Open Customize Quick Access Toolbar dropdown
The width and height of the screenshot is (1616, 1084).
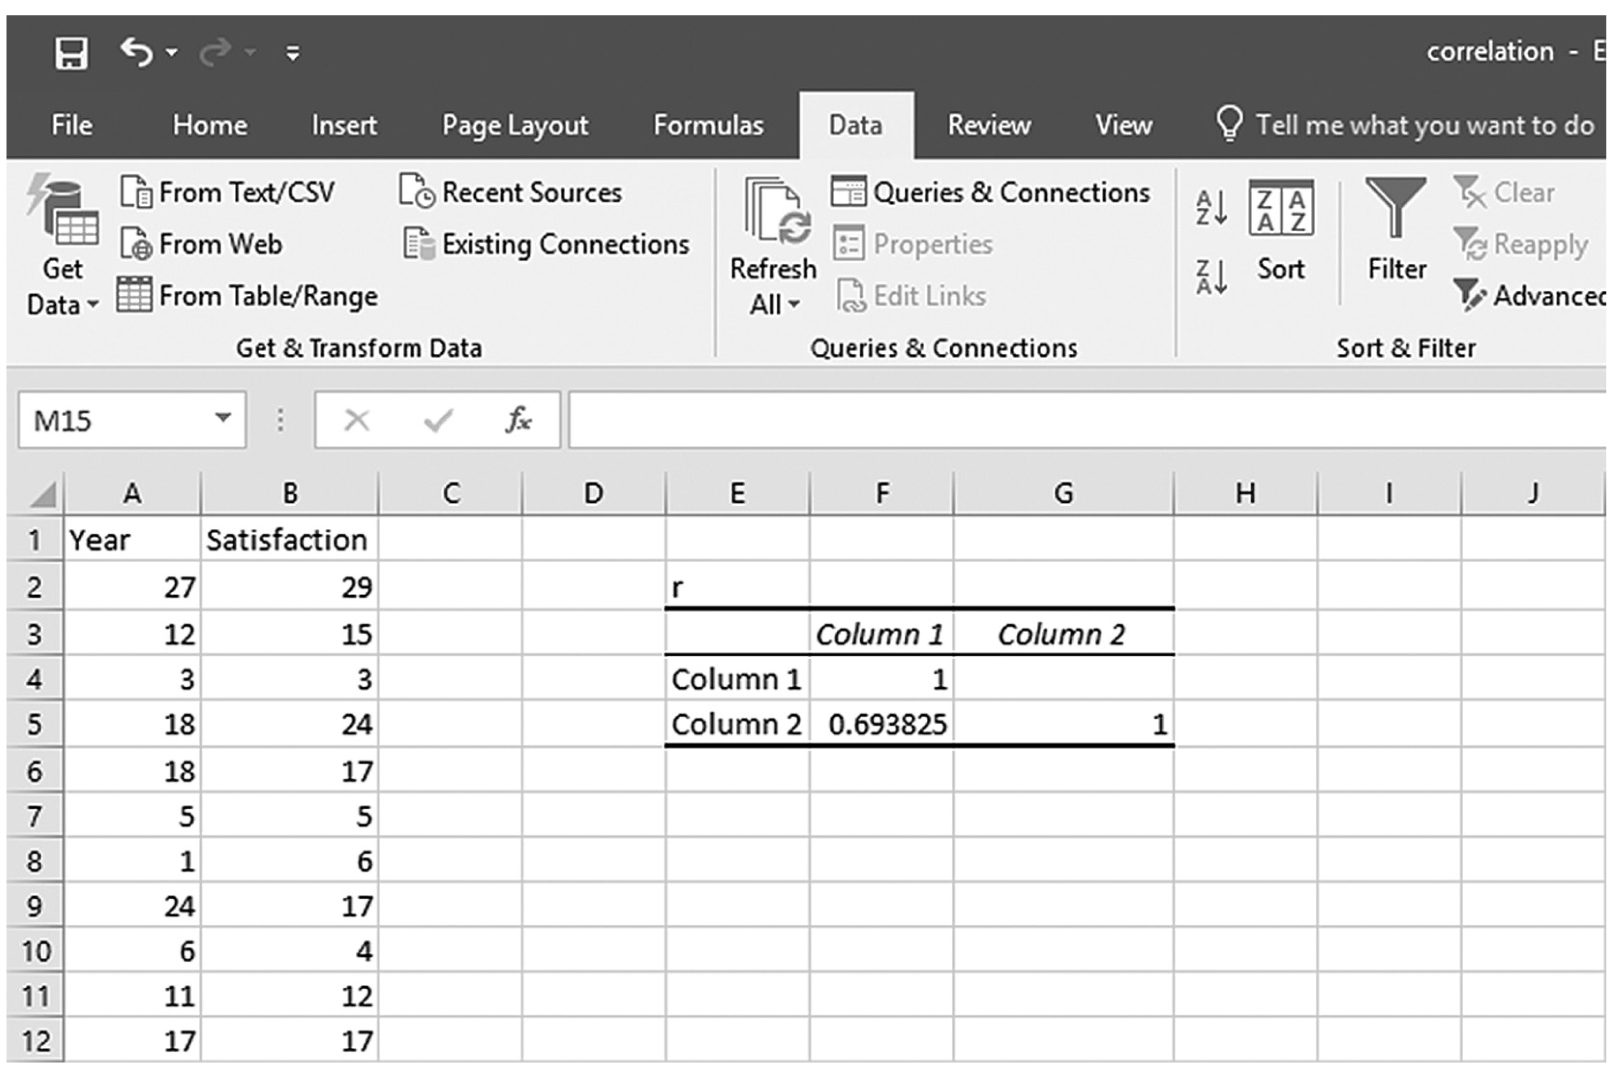293,53
